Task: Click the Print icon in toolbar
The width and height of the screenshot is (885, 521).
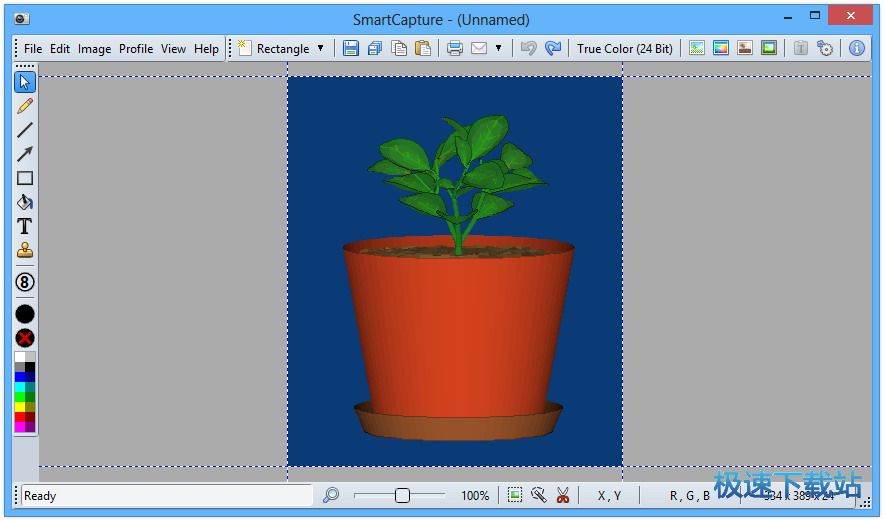Action: pyautogui.click(x=455, y=48)
